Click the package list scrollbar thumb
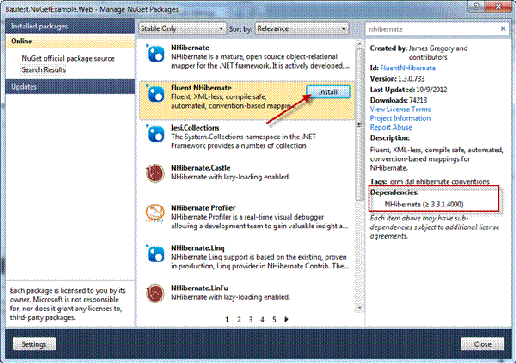This screenshot has height=363, width=516. (x=359, y=125)
